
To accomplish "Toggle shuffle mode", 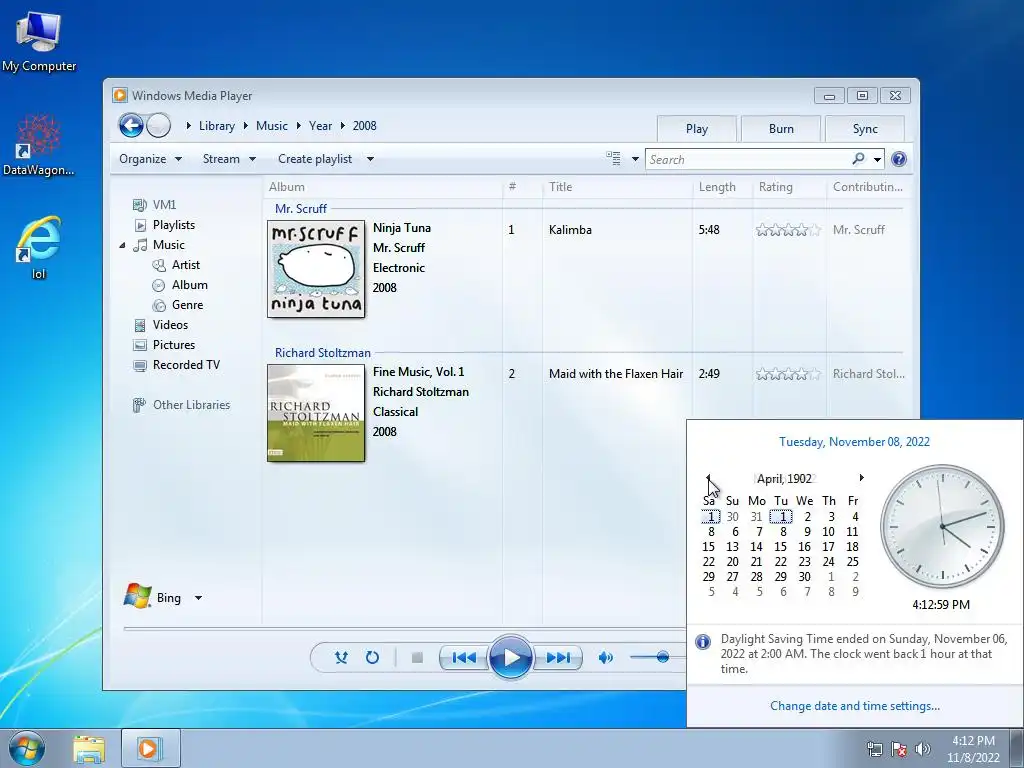I will [341, 657].
